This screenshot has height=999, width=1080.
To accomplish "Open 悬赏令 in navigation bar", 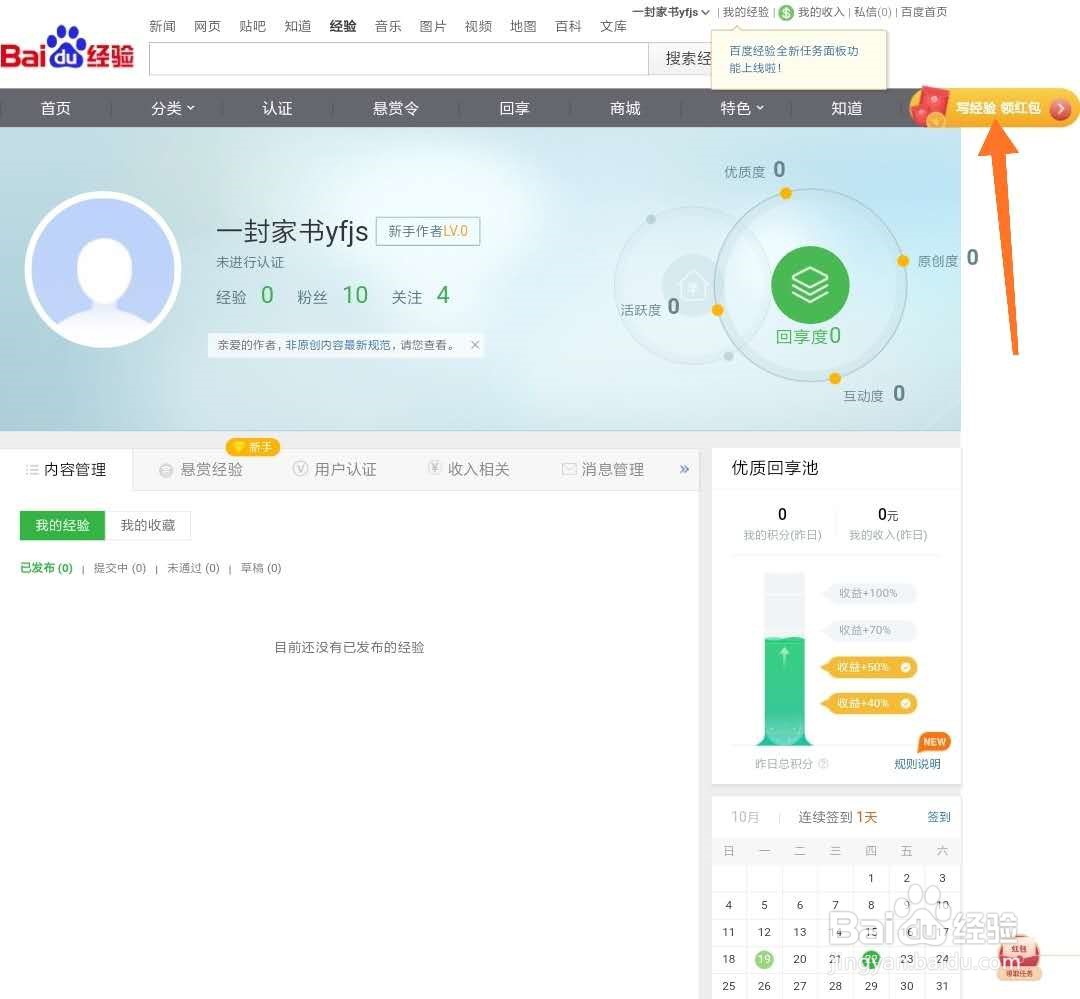I will click(x=395, y=108).
